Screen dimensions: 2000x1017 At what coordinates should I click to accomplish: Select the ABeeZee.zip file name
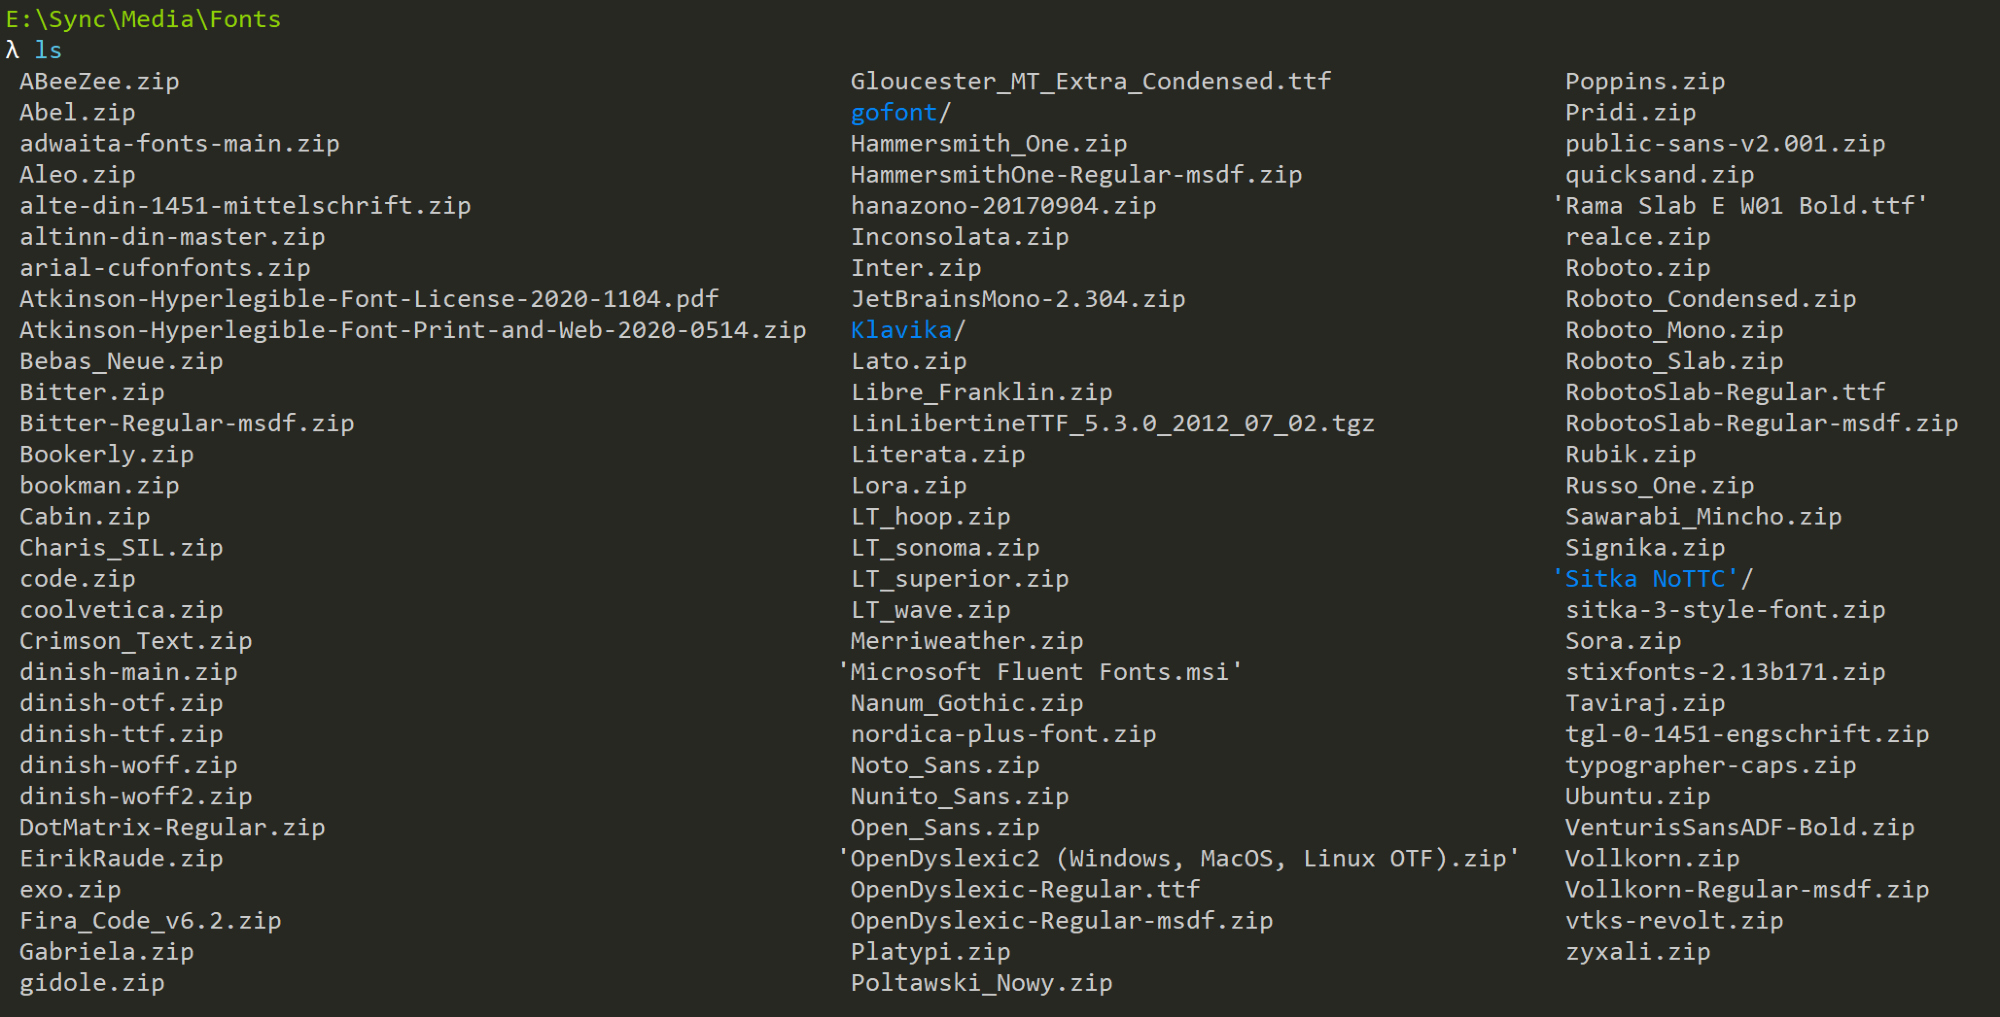99,82
